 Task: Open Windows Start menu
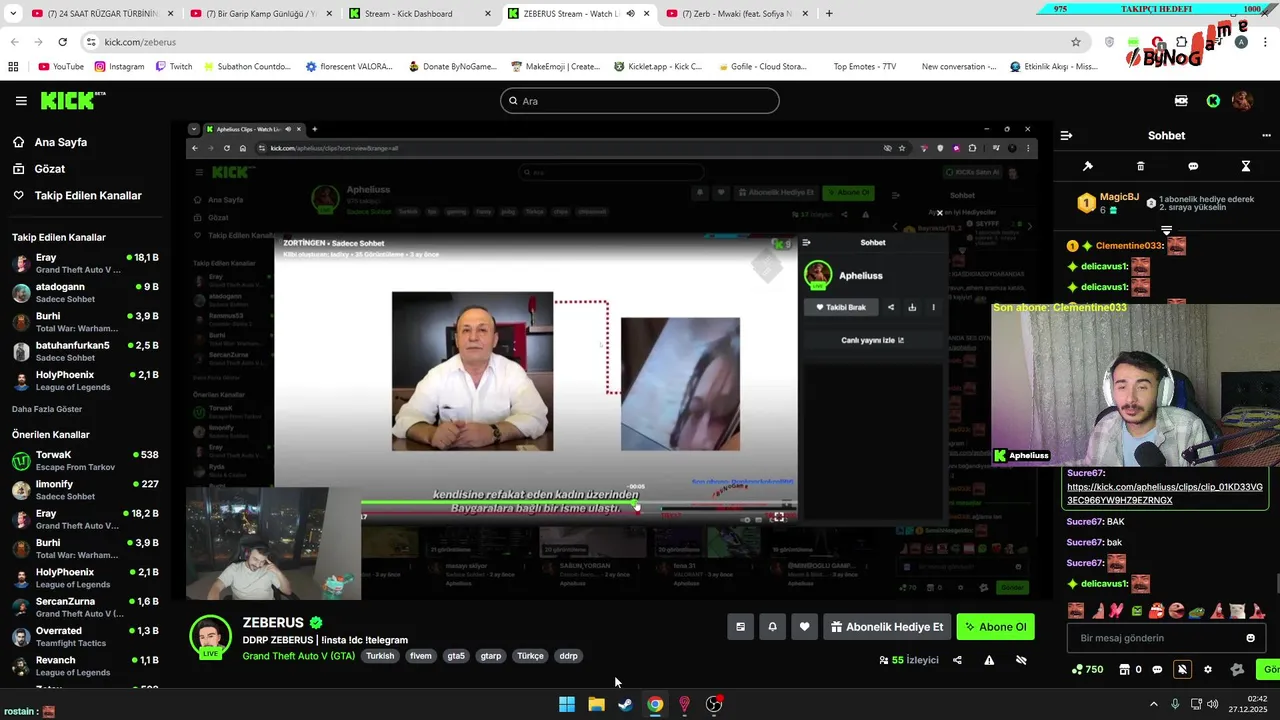pos(567,704)
